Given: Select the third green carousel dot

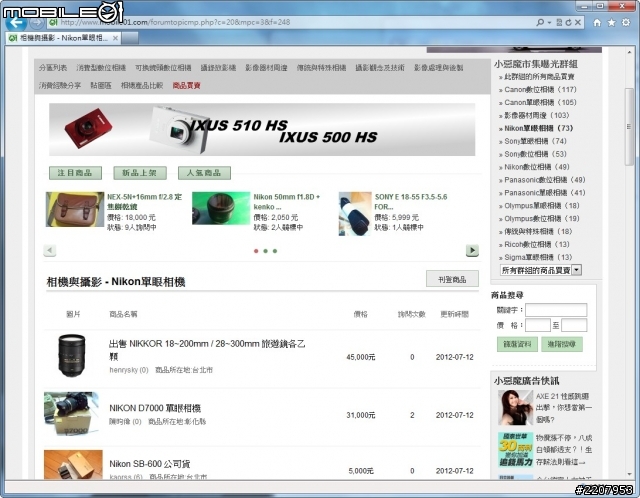Looking at the screenshot, I should (275, 251).
